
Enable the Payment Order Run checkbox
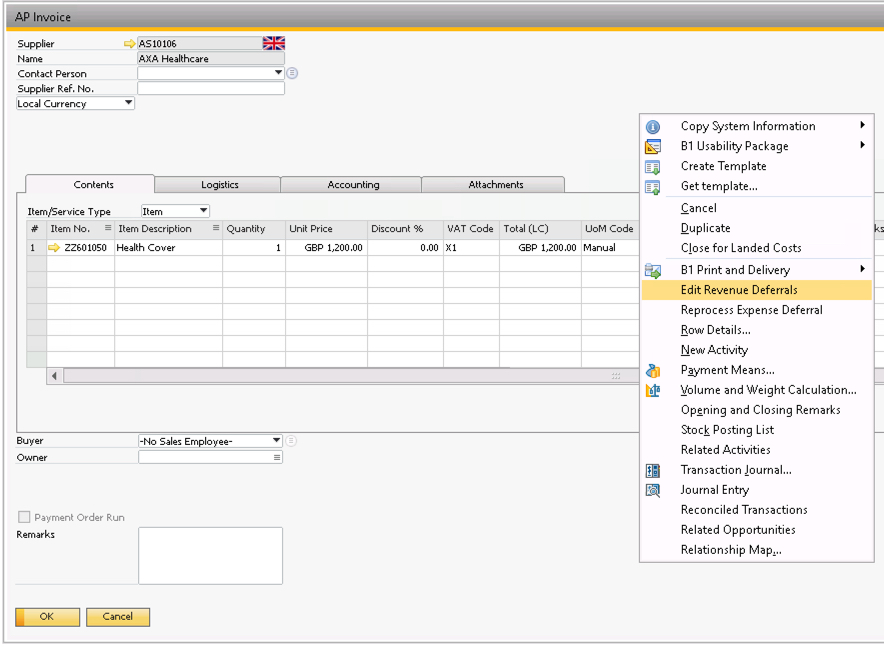(24, 518)
